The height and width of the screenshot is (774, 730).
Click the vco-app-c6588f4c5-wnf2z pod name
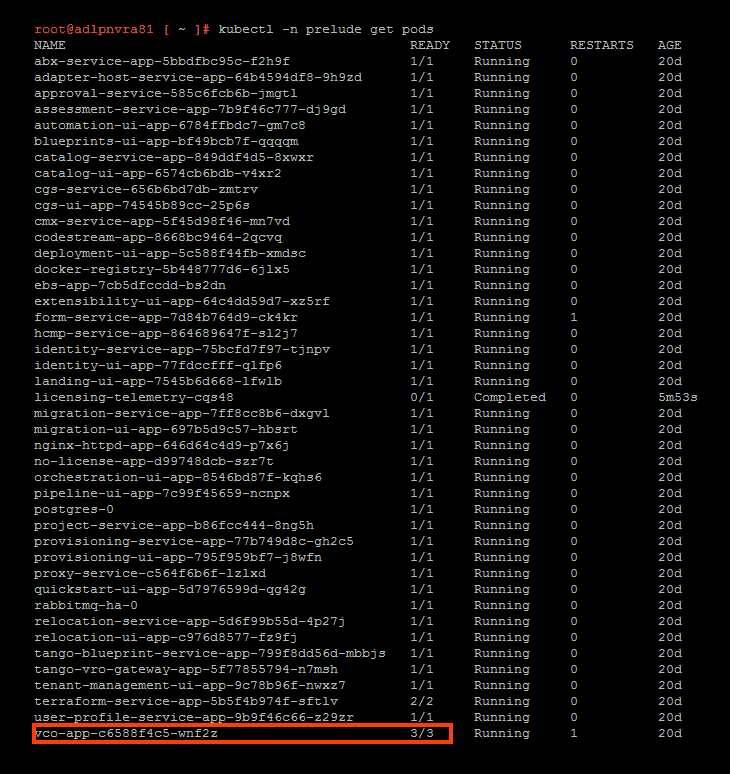[x=126, y=733]
